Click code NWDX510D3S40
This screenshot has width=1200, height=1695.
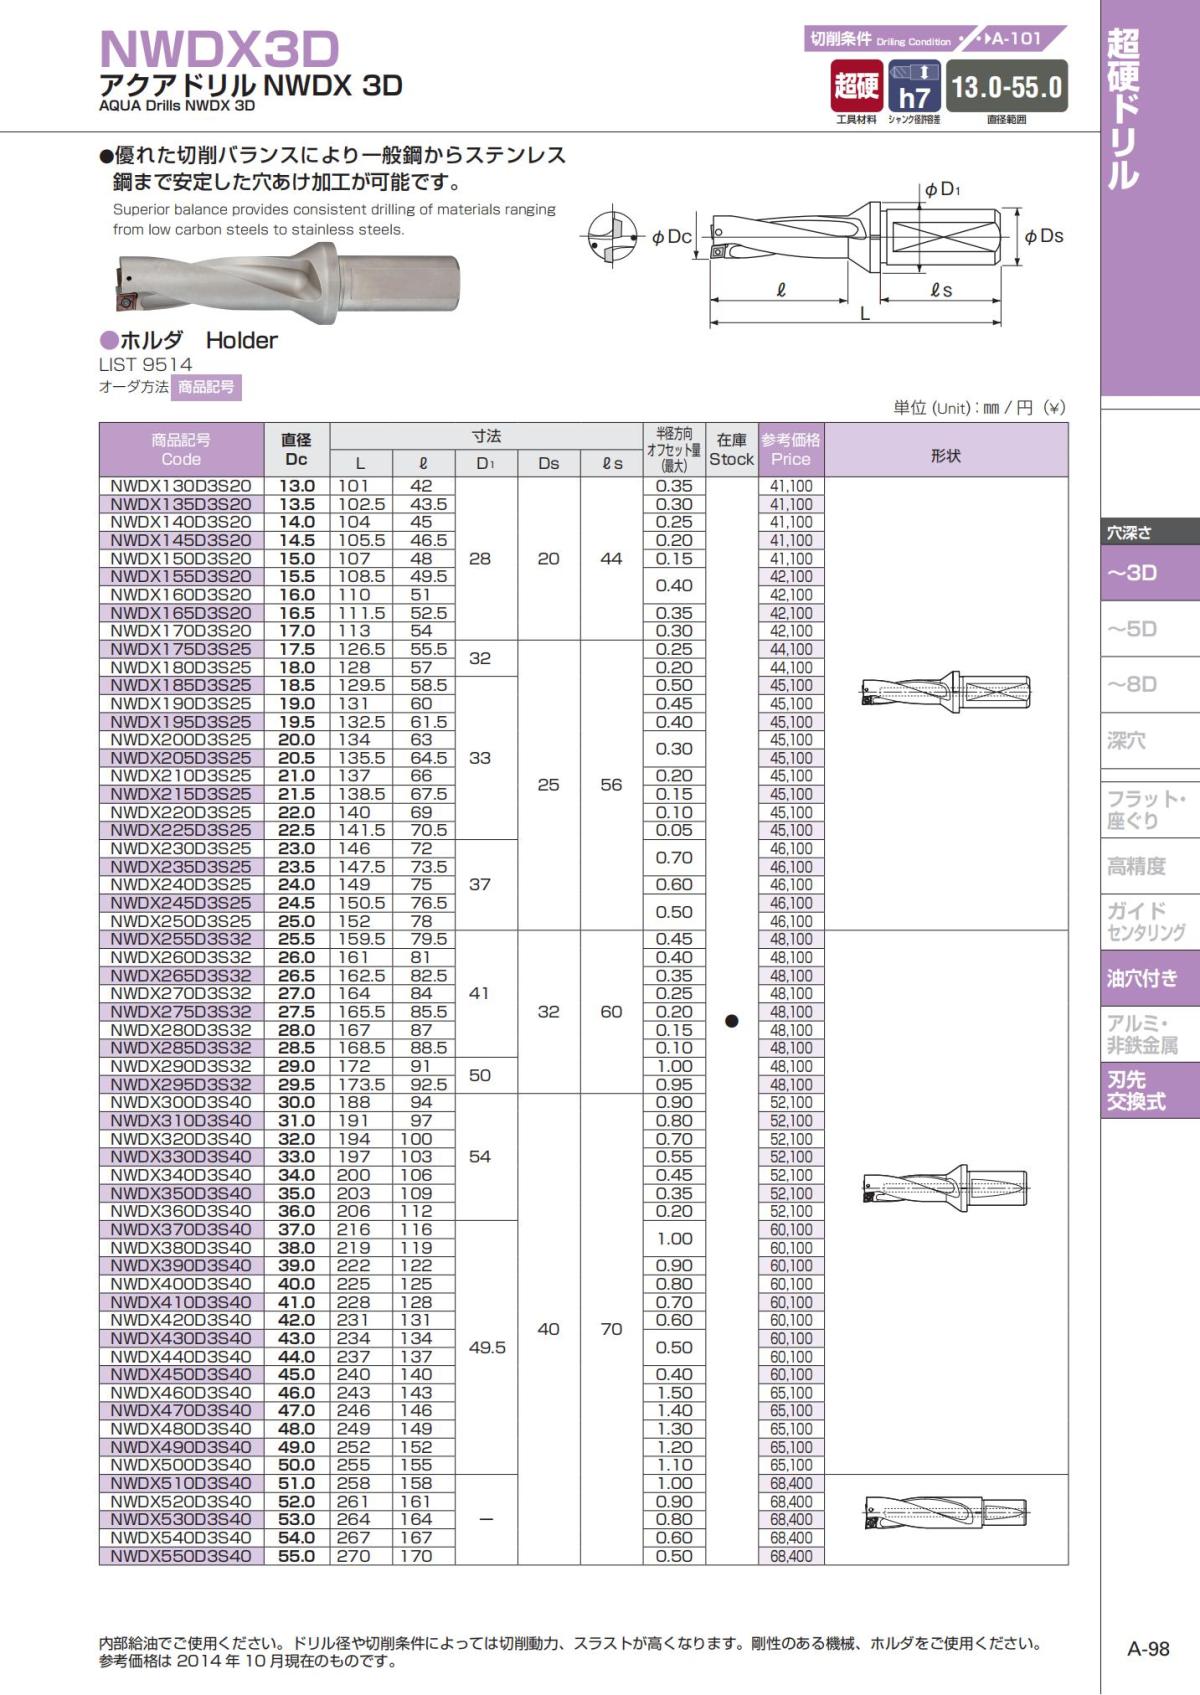click(x=181, y=1483)
